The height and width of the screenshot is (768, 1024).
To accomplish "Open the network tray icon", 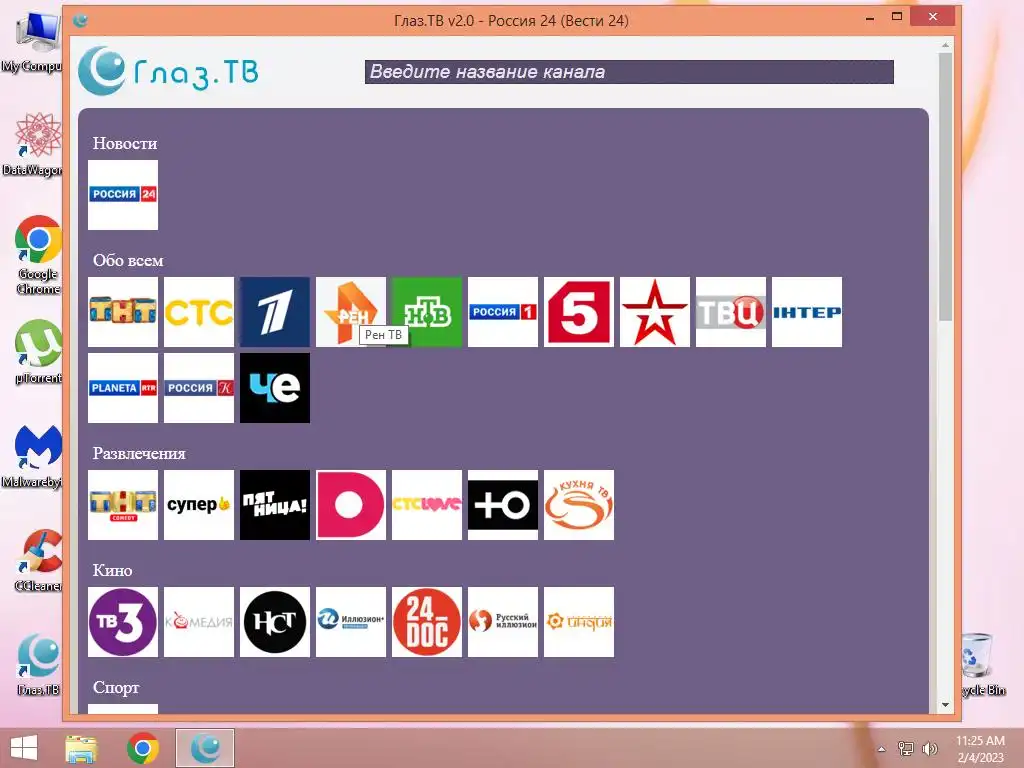I will click(906, 749).
